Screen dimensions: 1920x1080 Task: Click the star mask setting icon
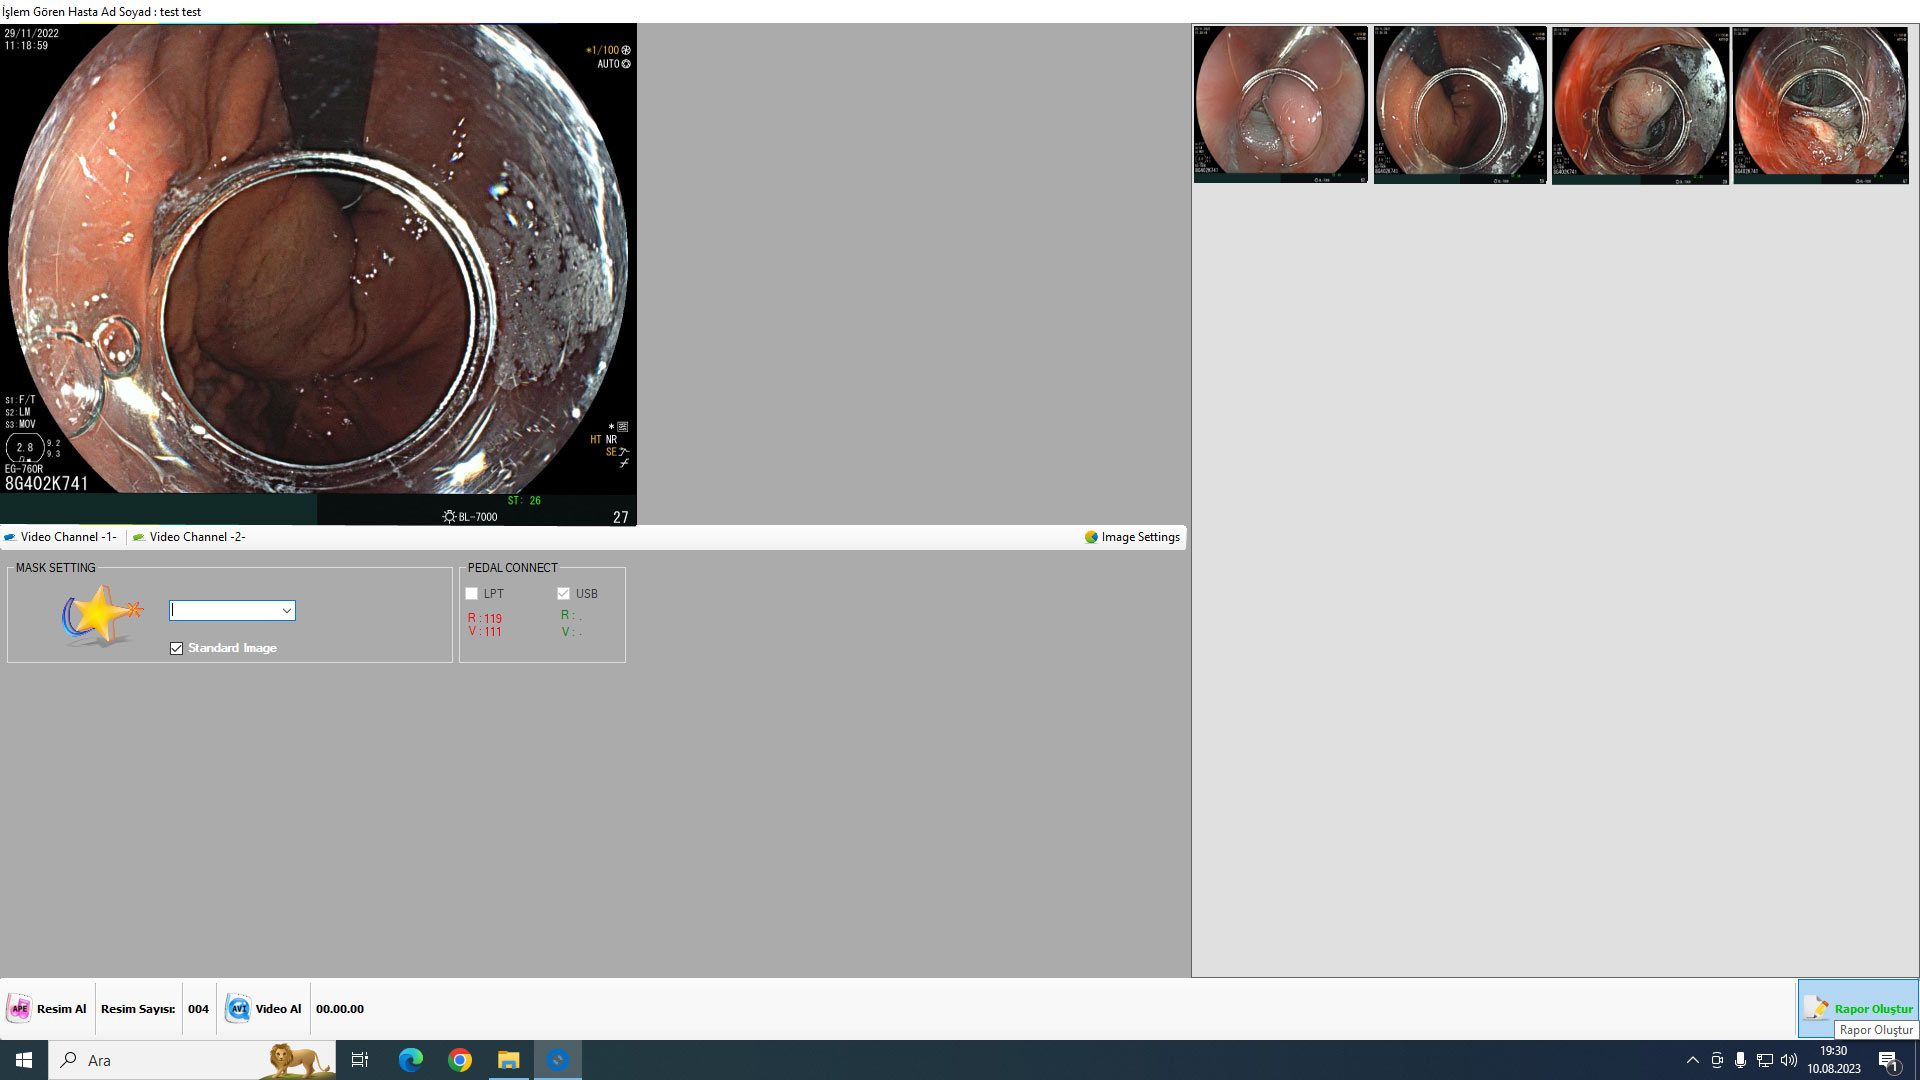(x=100, y=615)
